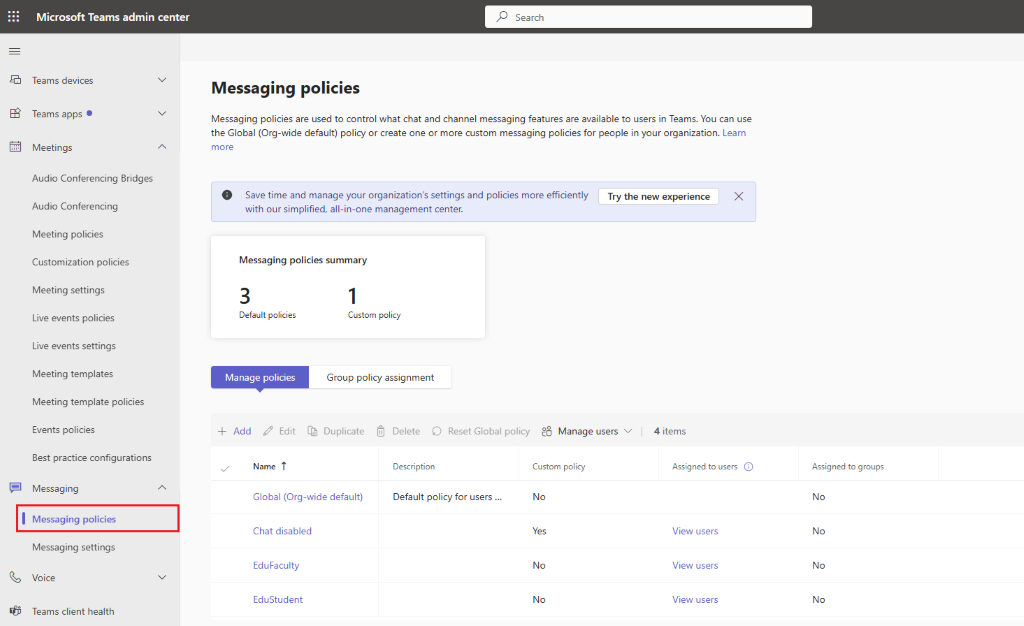Click the info icon in the banner

coord(227,195)
